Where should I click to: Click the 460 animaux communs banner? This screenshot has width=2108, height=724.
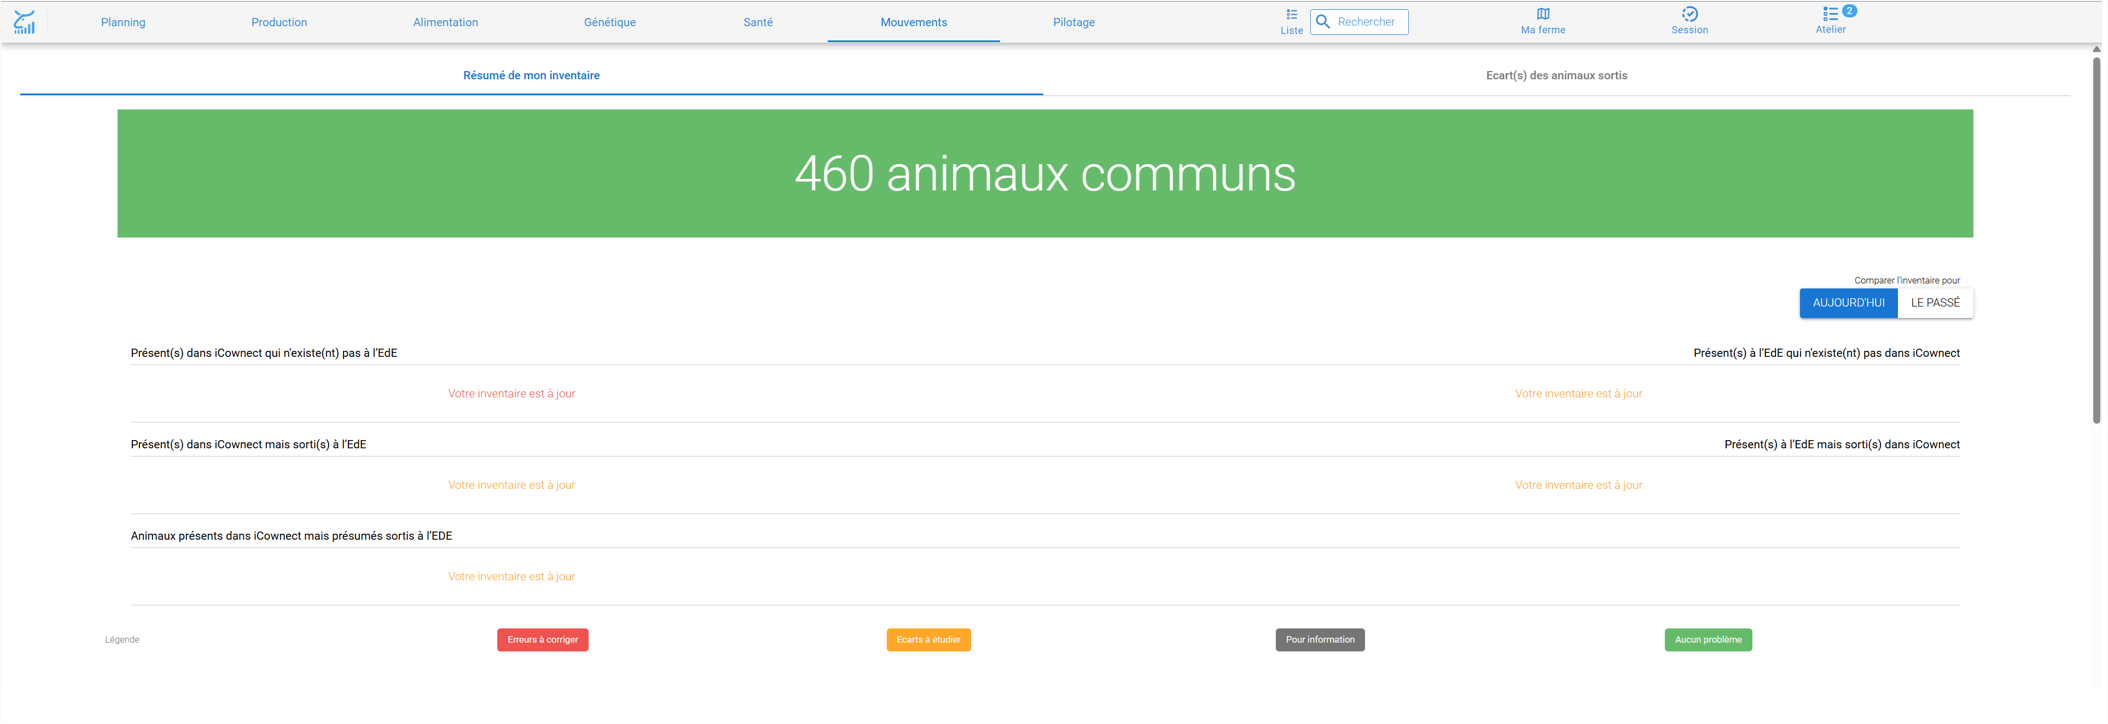click(x=1045, y=174)
